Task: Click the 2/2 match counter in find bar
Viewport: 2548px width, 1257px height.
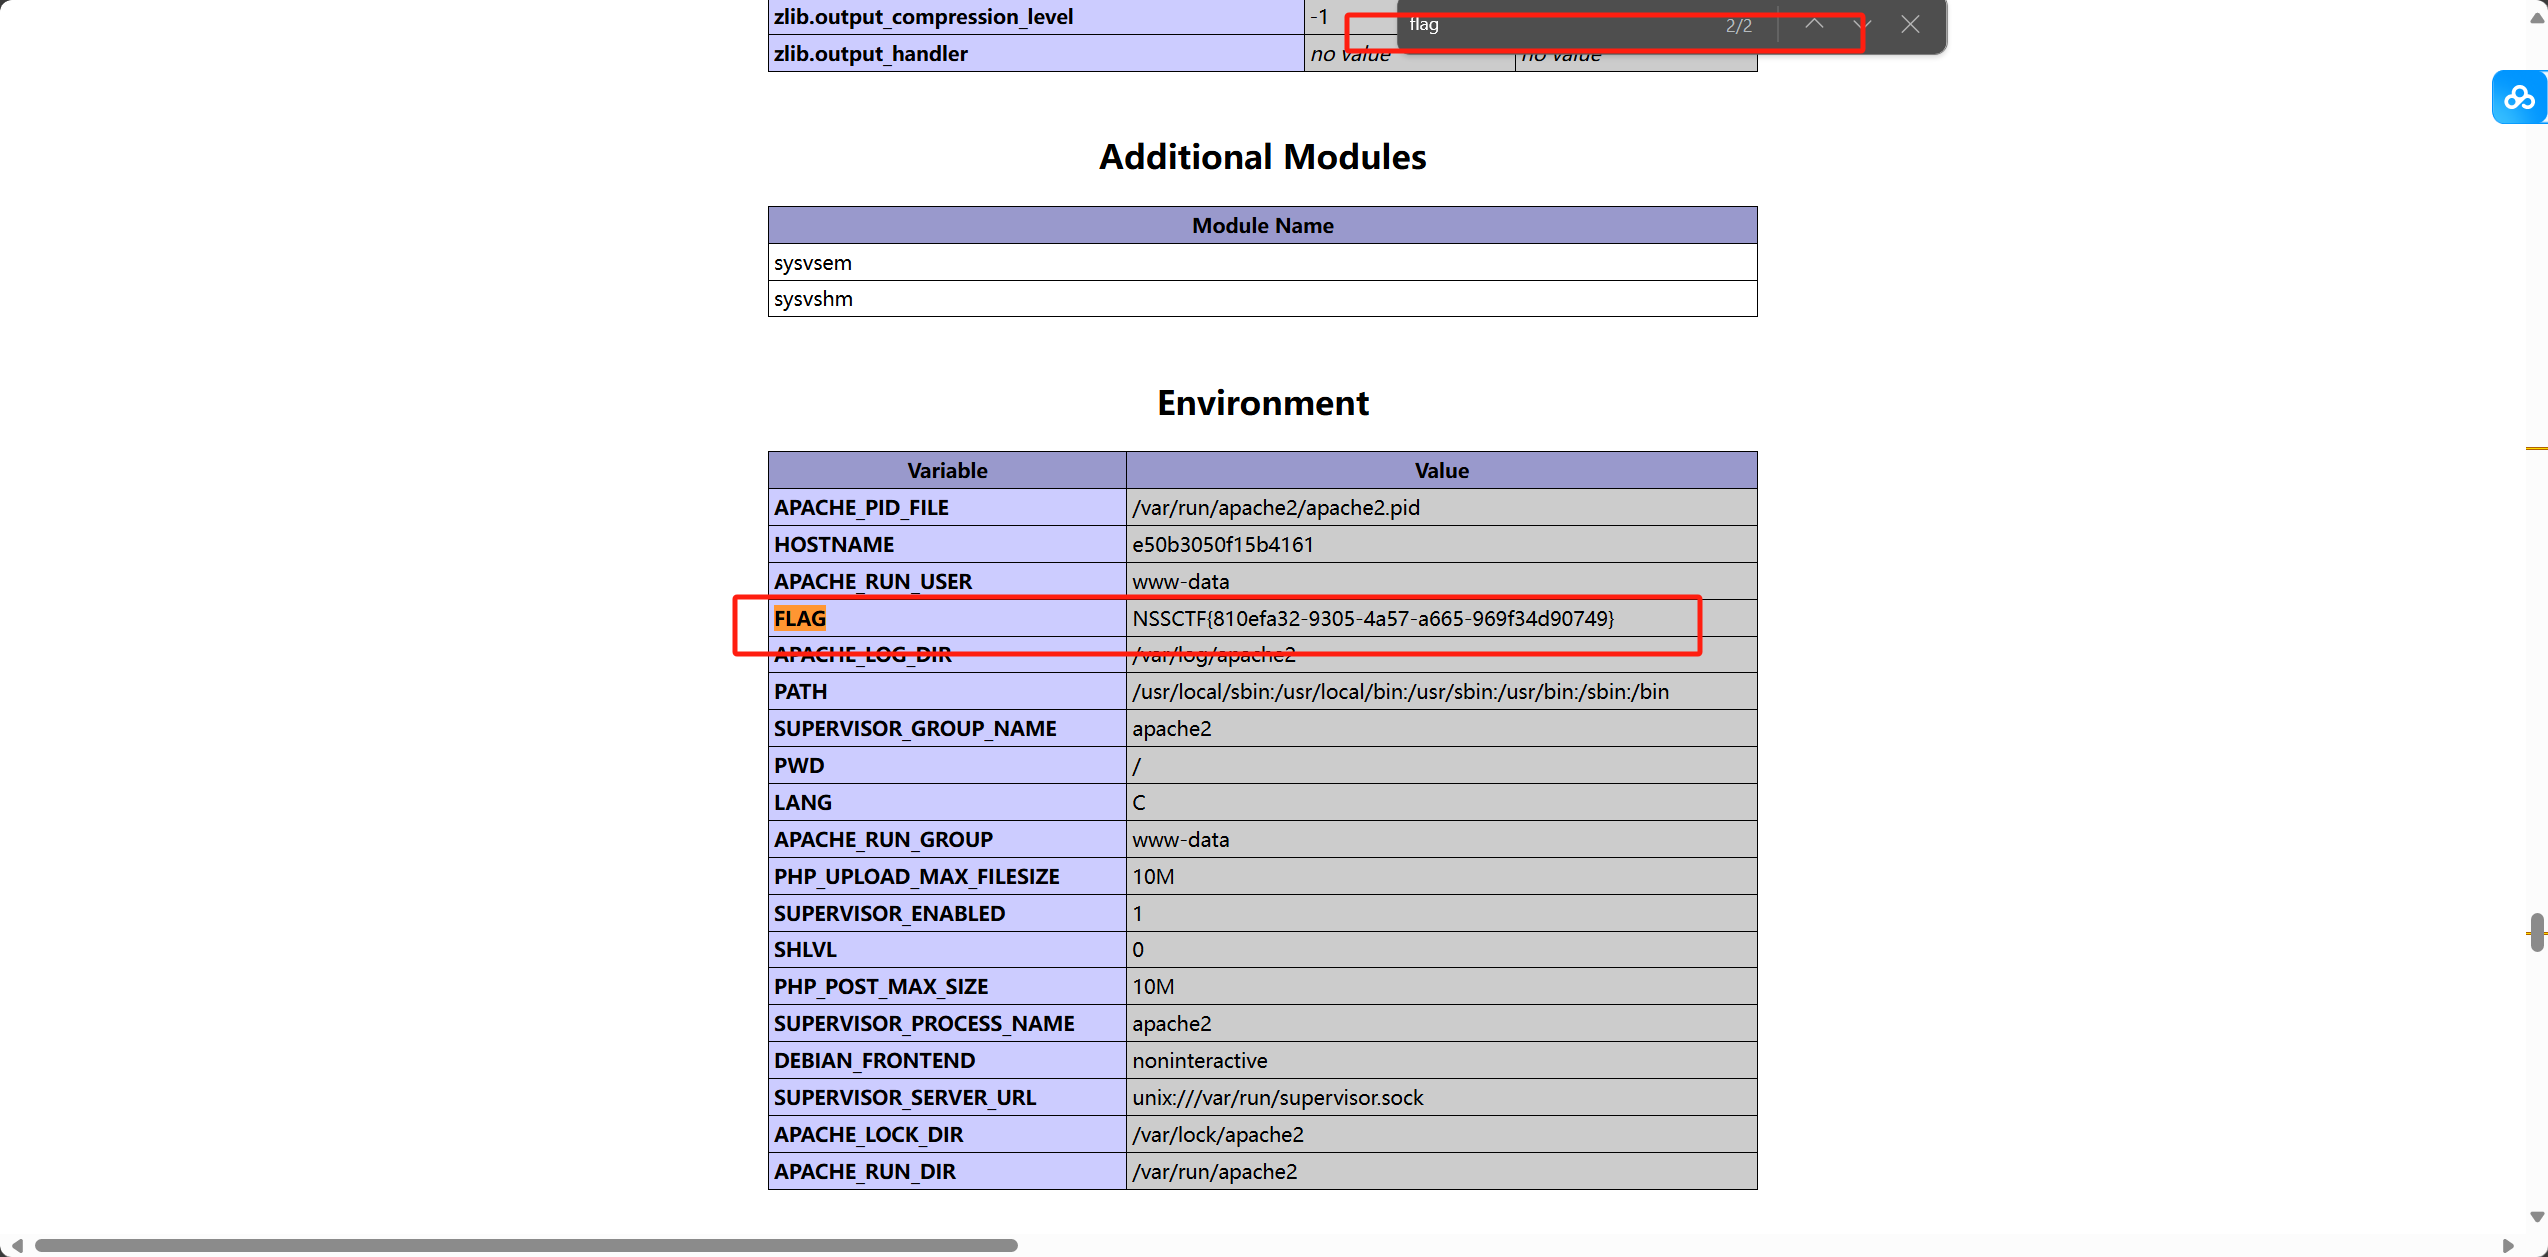Action: click(x=1738, y=26)
